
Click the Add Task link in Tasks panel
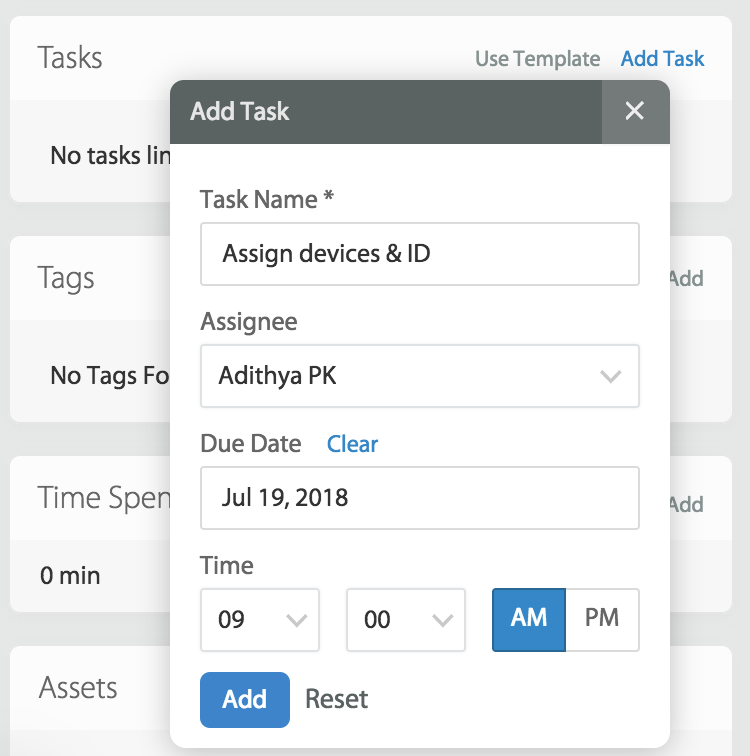tap(662, 59)
